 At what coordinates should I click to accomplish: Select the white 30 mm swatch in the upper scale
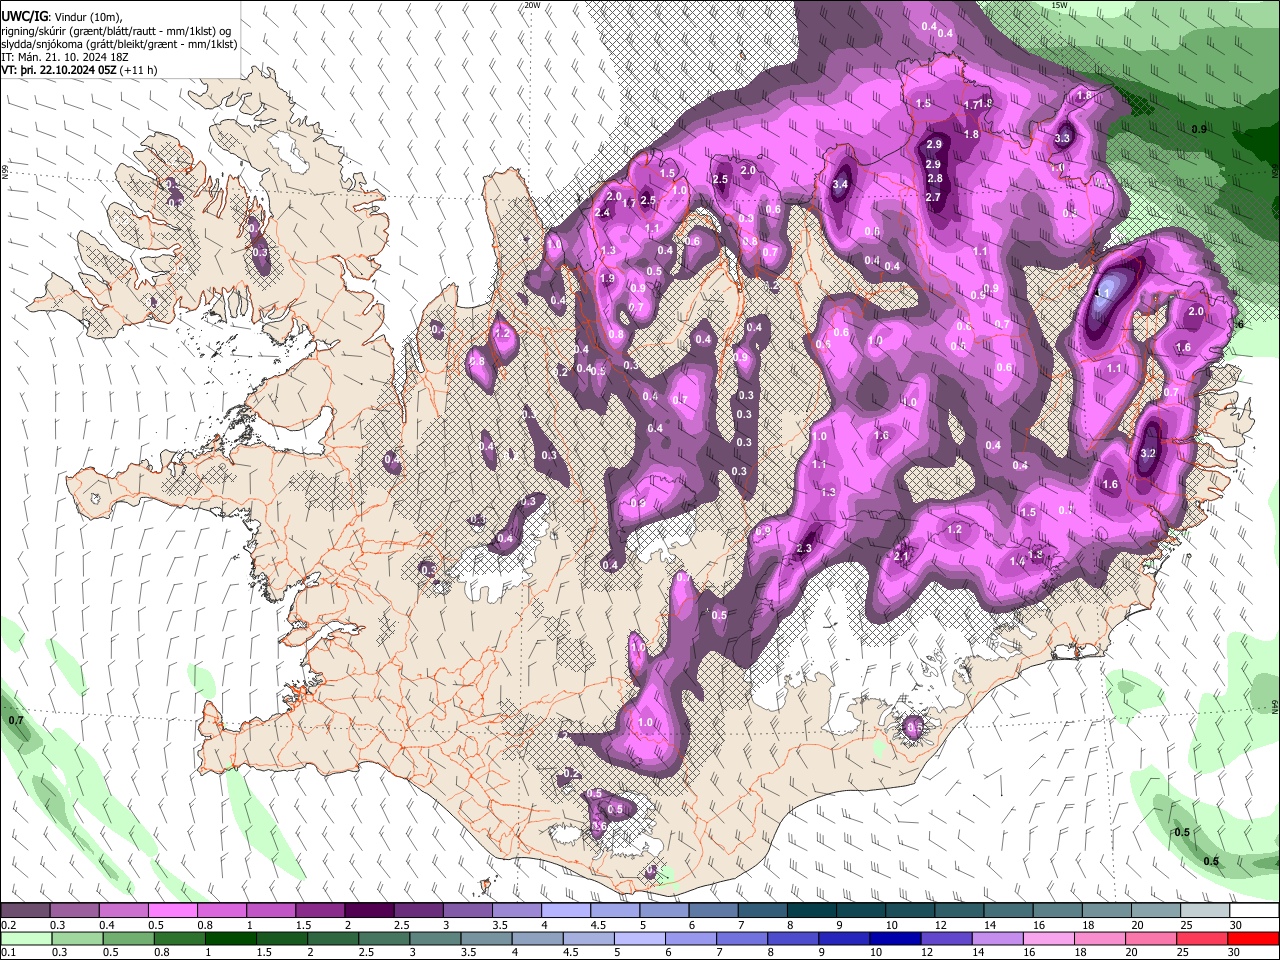1254,911
